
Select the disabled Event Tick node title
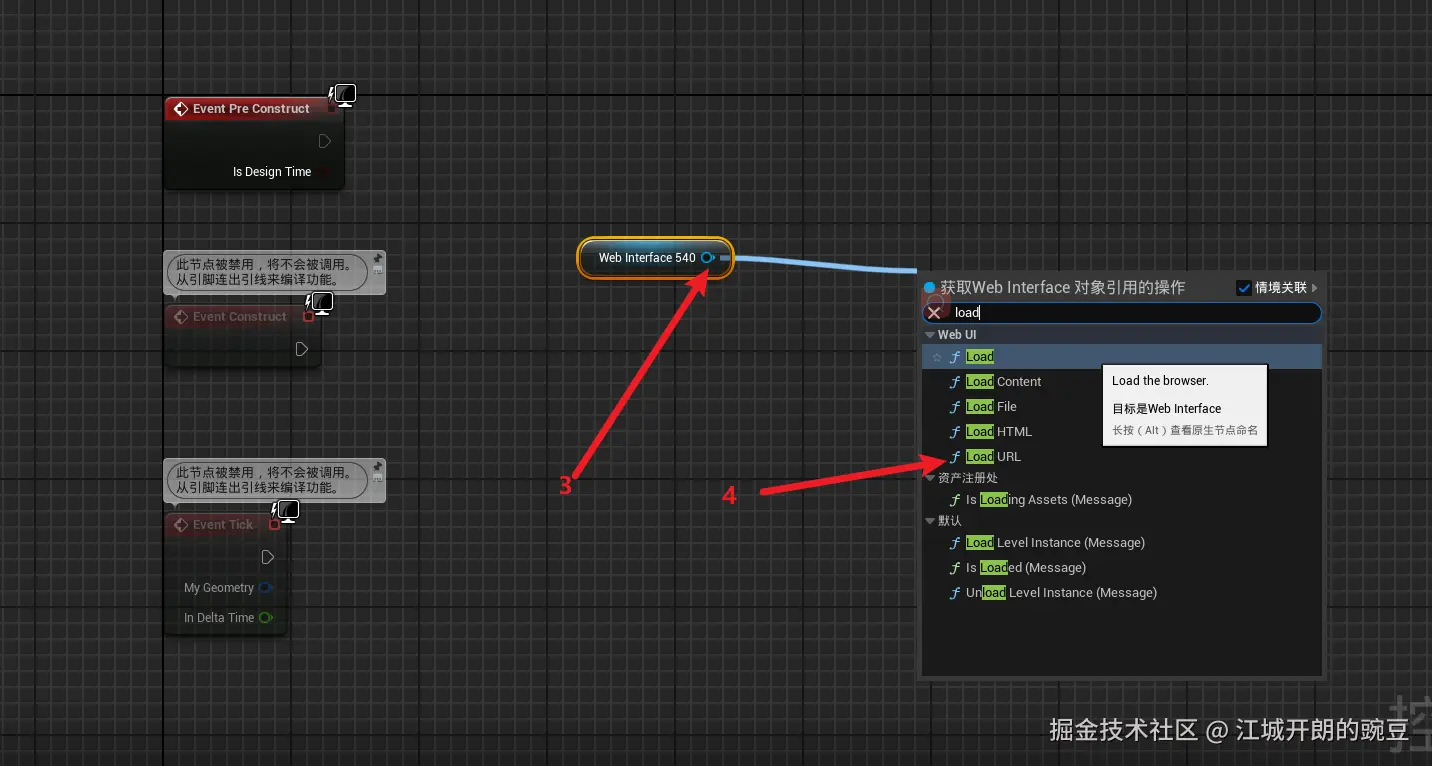[x=223, y=525]
